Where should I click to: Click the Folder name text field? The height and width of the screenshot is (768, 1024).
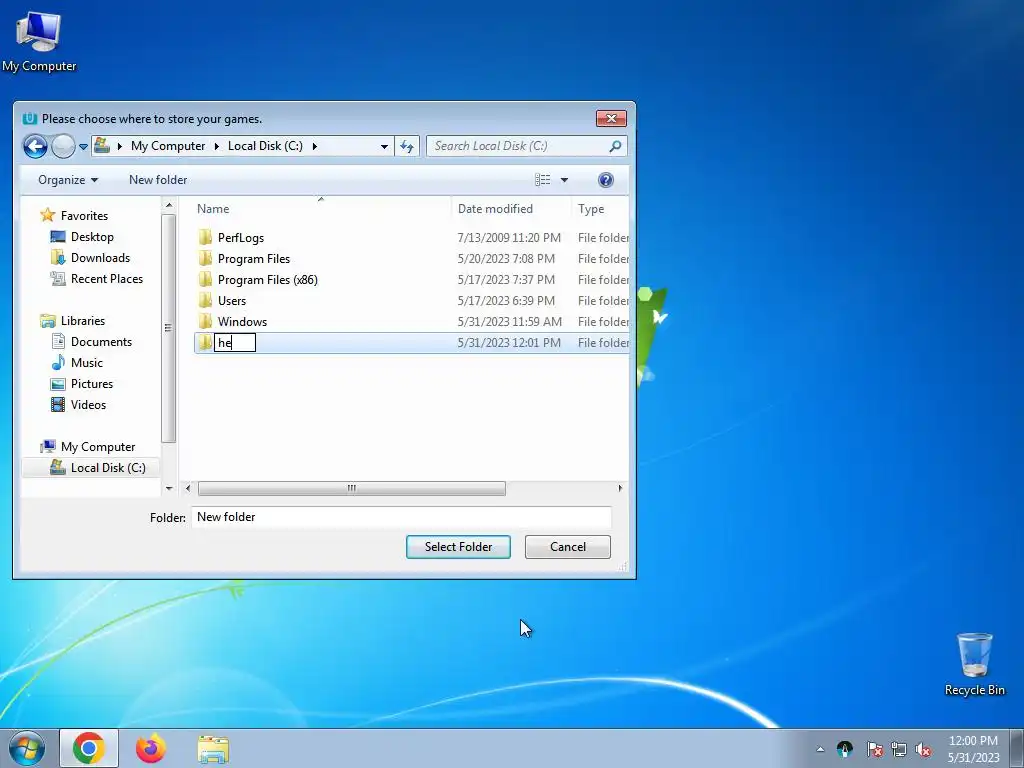(401, 517)
